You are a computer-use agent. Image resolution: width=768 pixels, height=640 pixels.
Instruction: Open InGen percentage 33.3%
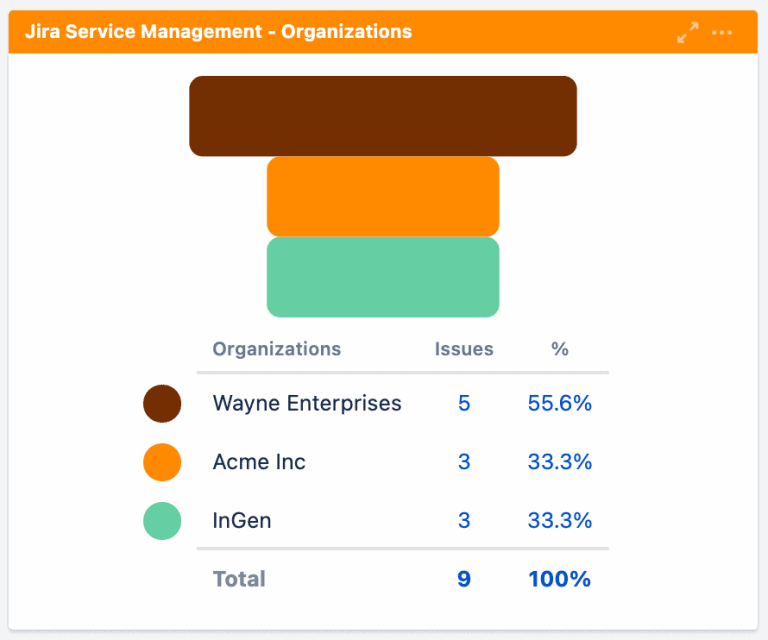pos(560,520)
